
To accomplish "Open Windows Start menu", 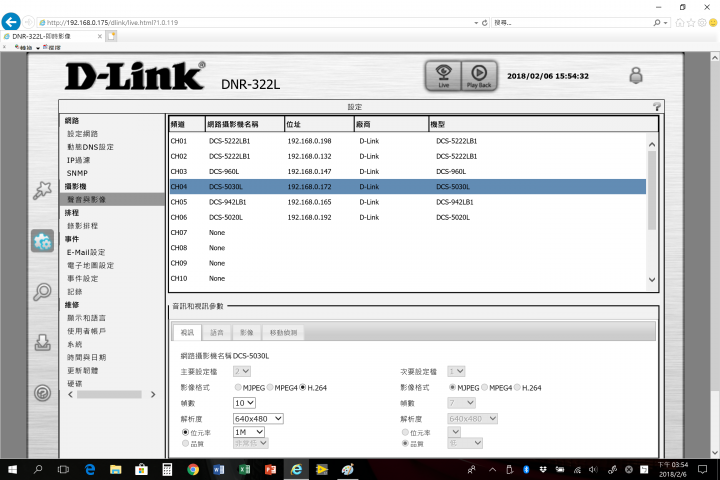I will [12, 469].
